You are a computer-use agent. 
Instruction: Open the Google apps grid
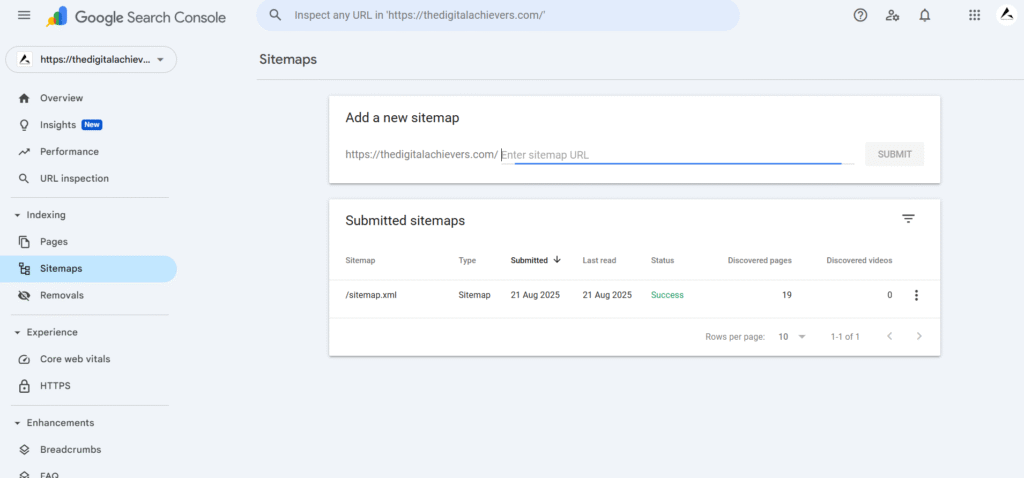click(974, 15)
